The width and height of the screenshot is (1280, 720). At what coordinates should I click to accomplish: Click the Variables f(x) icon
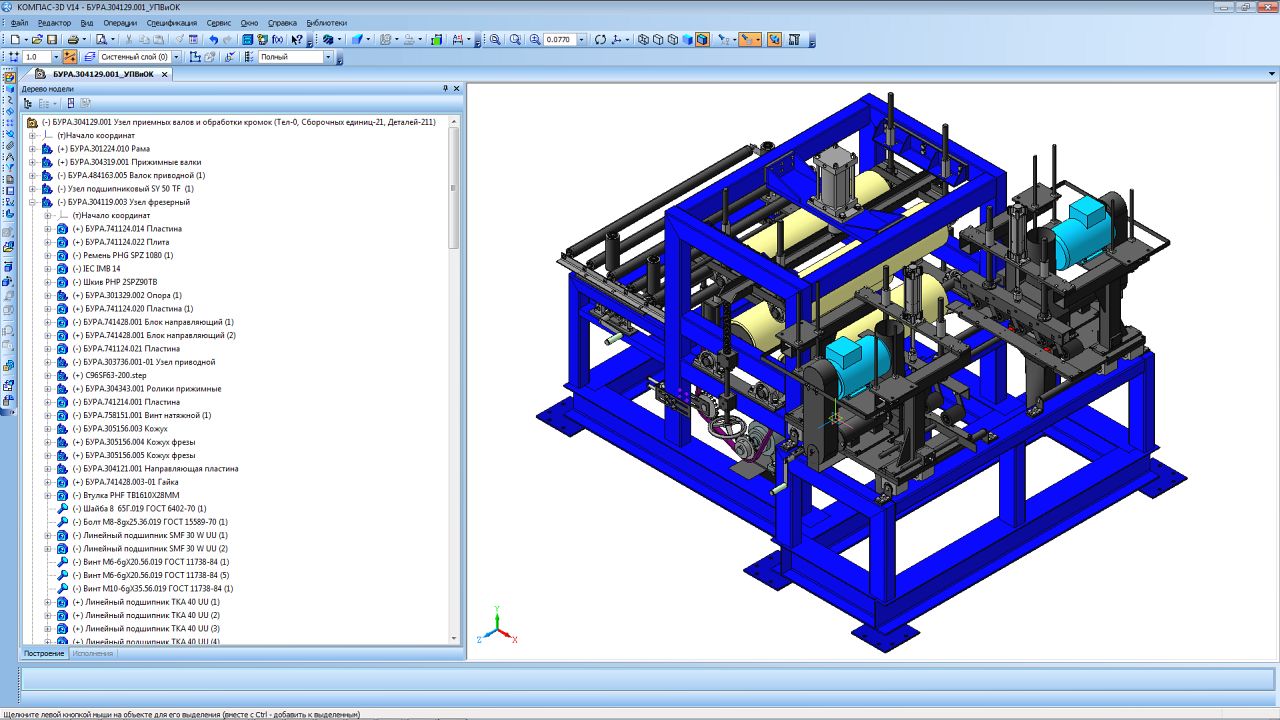(x=277, y=40)
